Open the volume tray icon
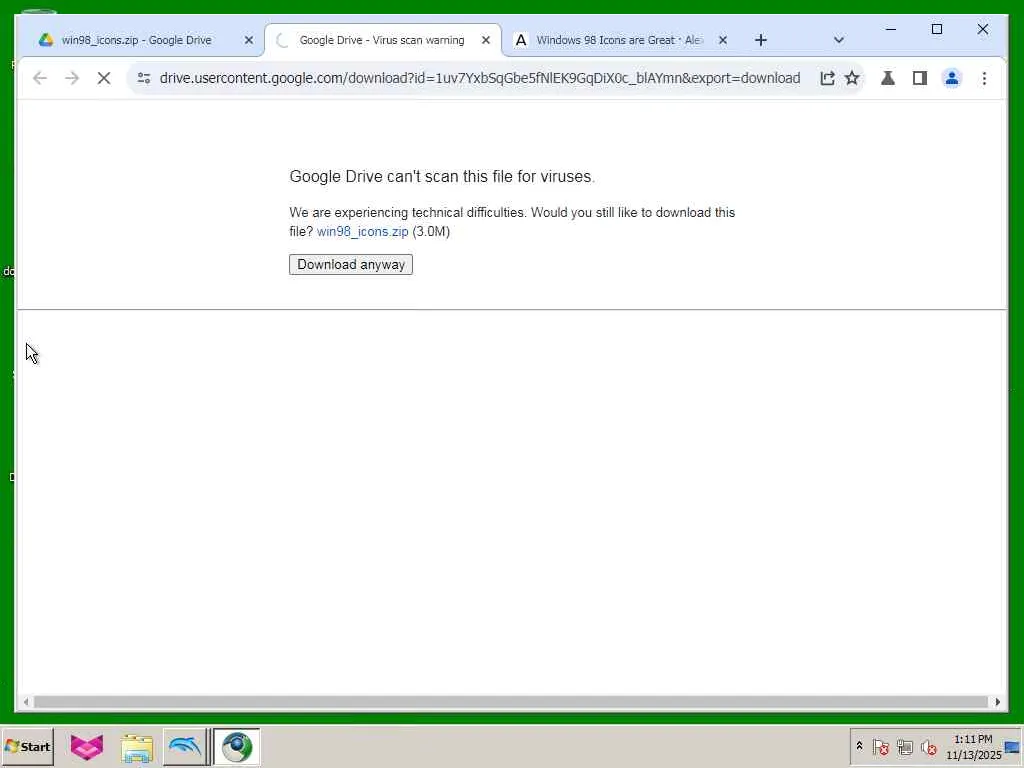Image resolution: width=1024 pixels, height=768 pixels. click(928, 747)
